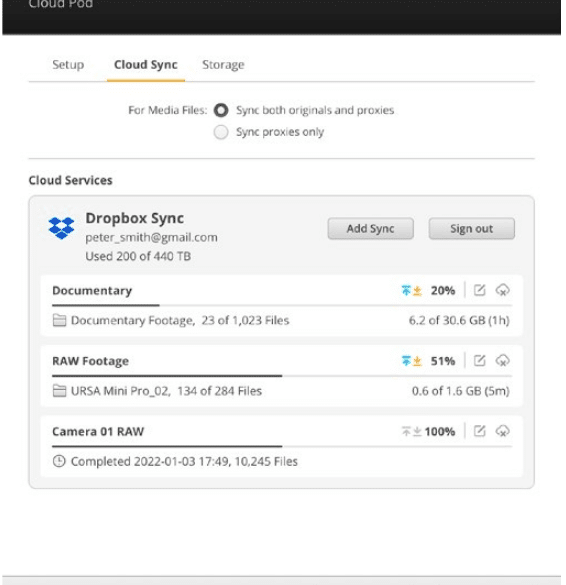
Task: Click the Completed clock icon for Camera 01
Action: (59, 461)
